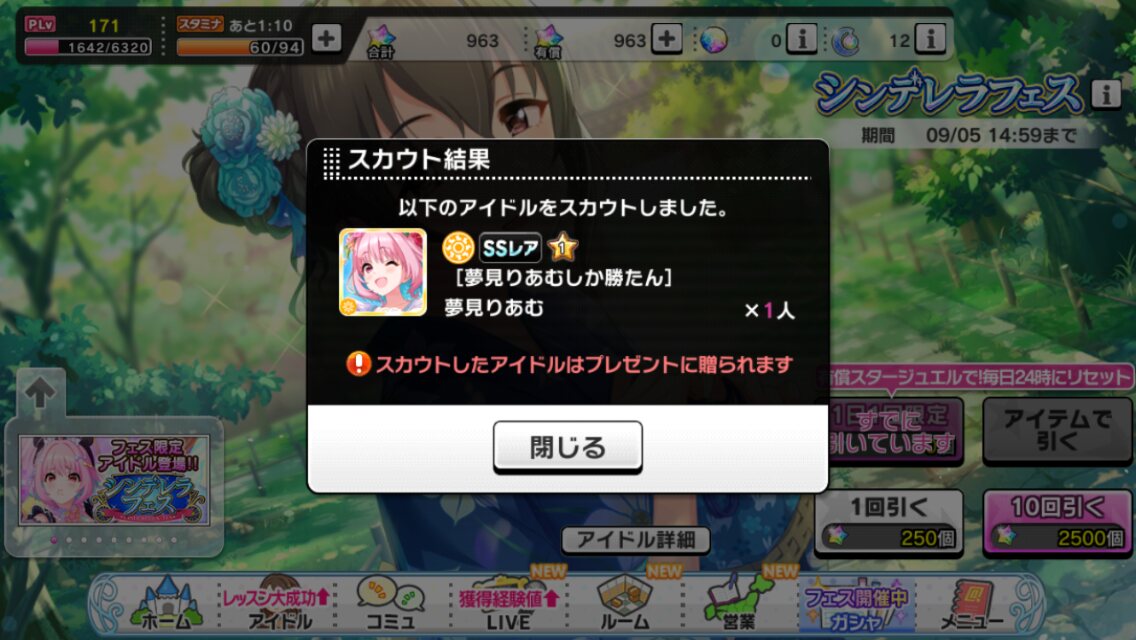
Task: Open the 営業 map icon
Action: pos(739,603)
